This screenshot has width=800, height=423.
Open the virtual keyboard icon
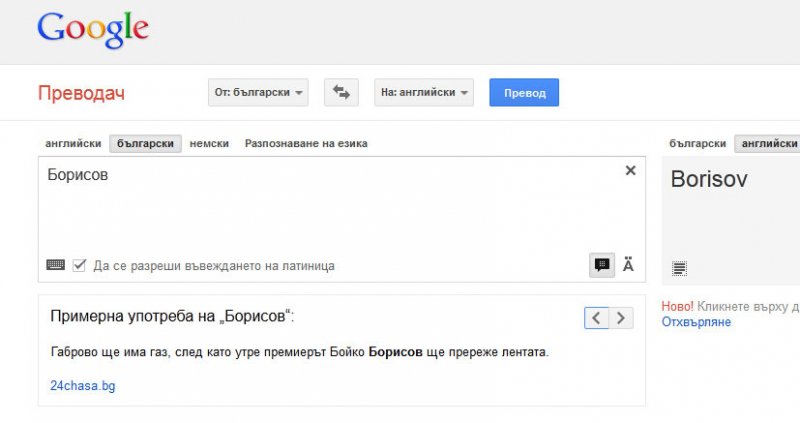tap(56, 265)
